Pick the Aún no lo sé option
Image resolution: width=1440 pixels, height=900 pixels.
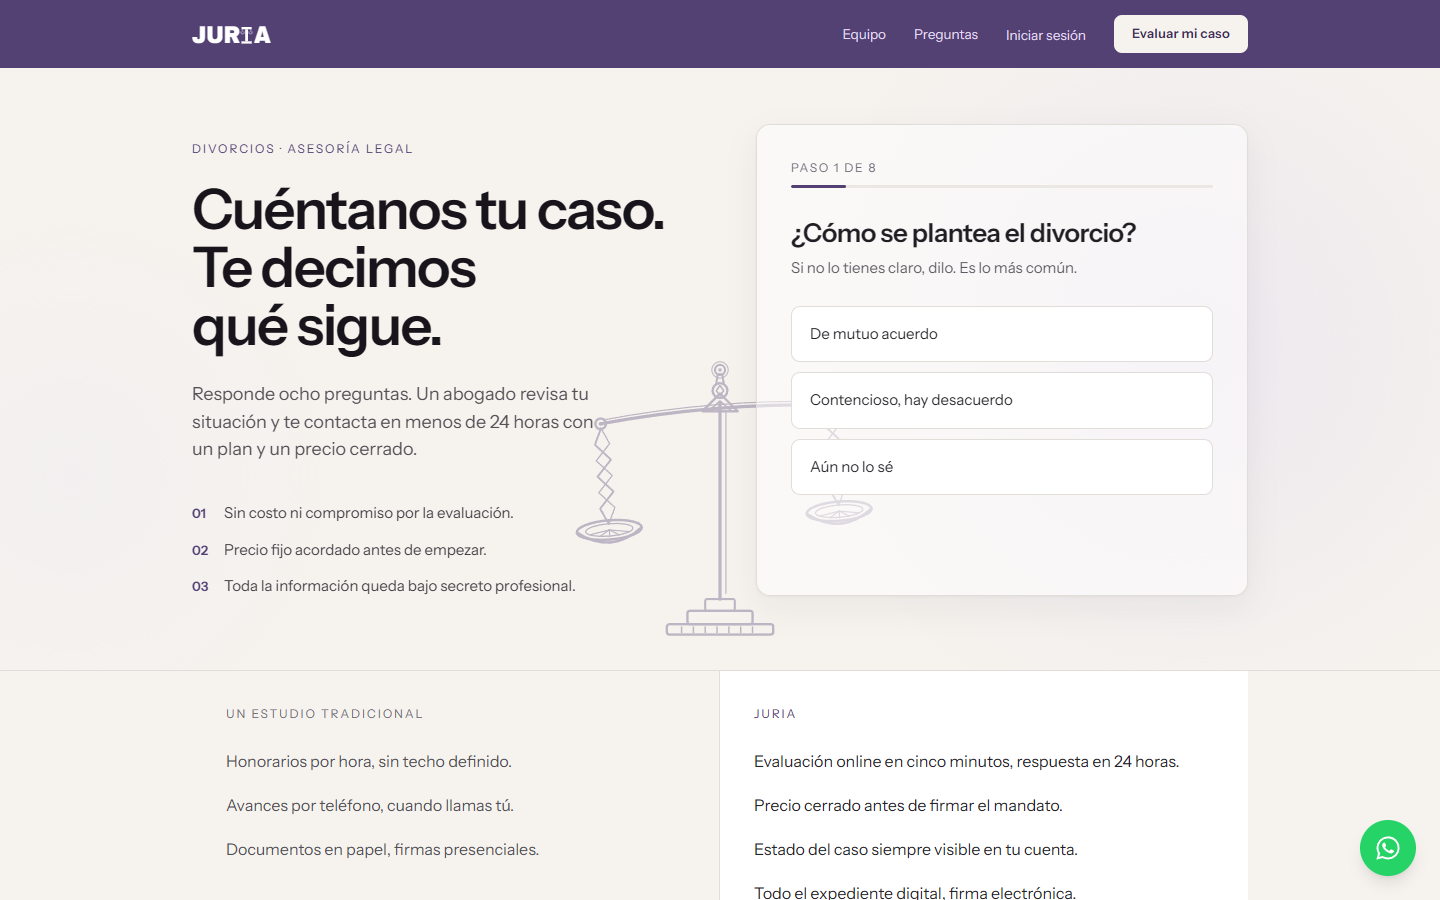click(x=1002, y=467)
